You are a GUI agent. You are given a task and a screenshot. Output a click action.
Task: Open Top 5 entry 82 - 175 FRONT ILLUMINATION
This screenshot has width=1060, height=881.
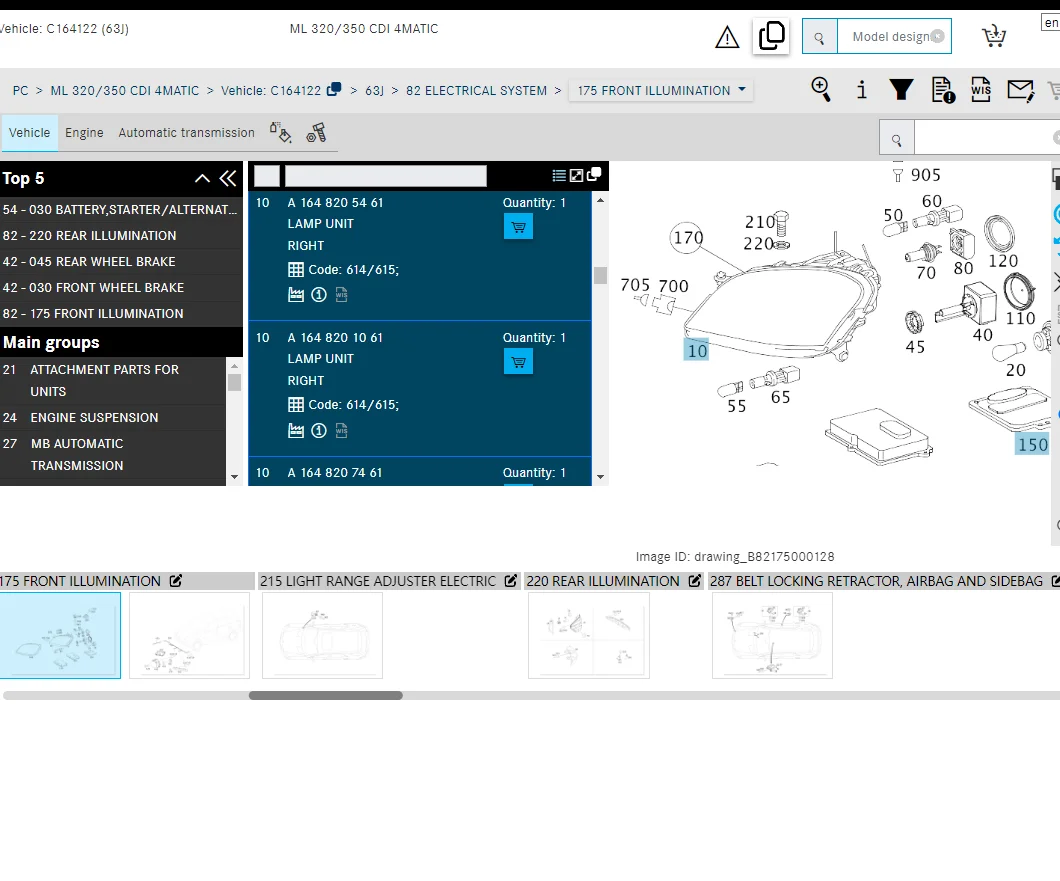pos(121,314)
